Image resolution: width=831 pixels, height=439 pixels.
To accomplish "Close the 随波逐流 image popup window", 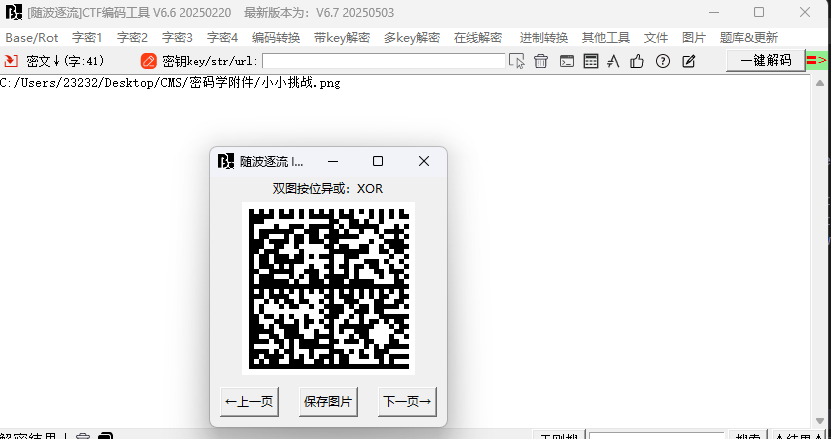I will [x=424, y=161].
